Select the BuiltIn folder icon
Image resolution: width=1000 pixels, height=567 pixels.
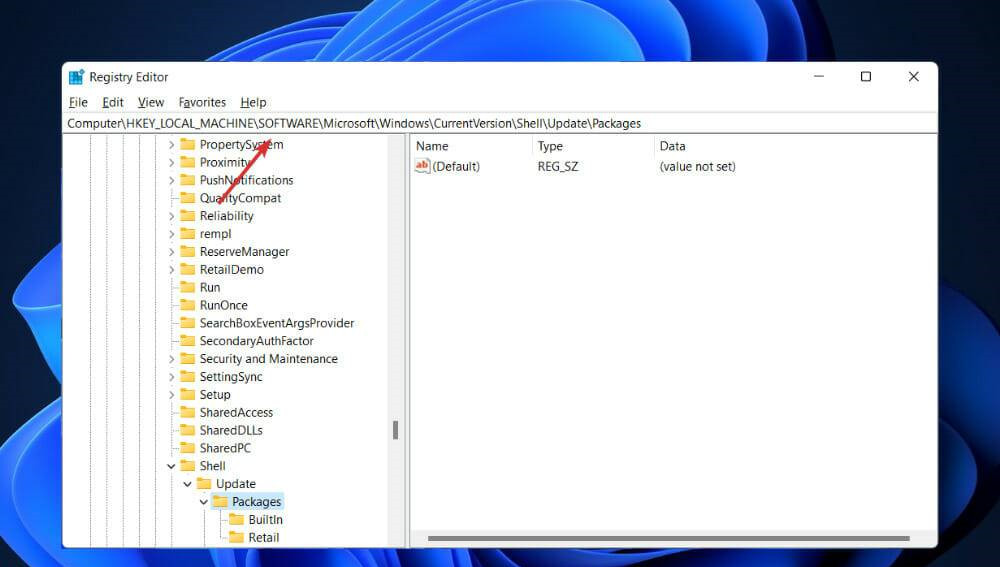tap(236, 520)
